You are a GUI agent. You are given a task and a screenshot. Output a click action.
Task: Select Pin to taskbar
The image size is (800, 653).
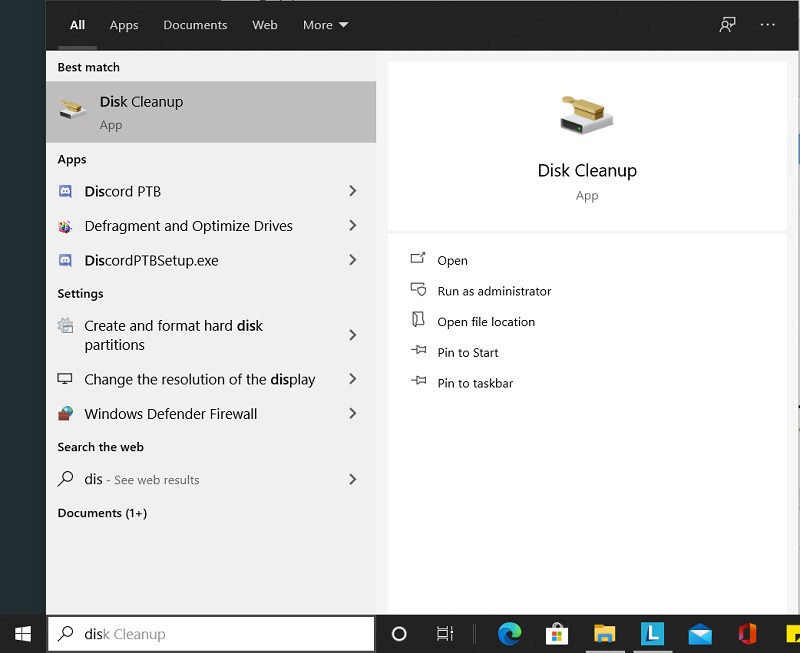pyautogui.click(x=475, y=383)
